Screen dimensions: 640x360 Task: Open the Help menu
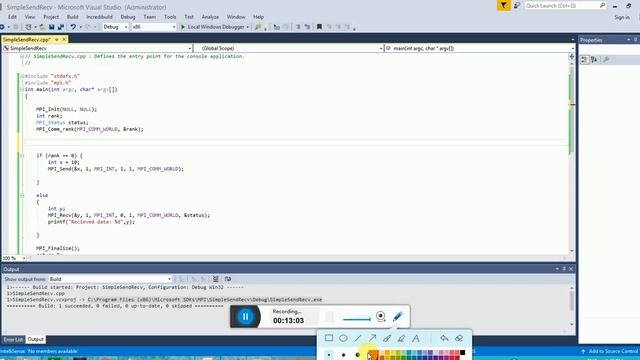[258, 17]
